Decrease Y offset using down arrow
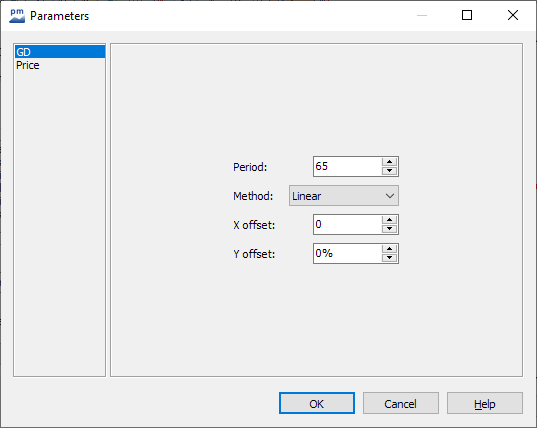The width and height of the screenshot is (537, 428). click(389, 258)
